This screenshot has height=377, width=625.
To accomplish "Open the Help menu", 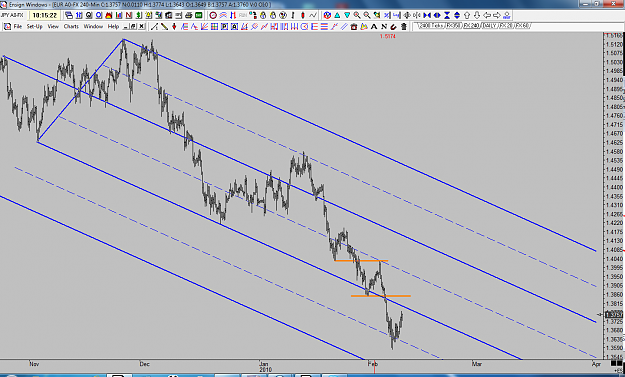I will pos(113,26).
